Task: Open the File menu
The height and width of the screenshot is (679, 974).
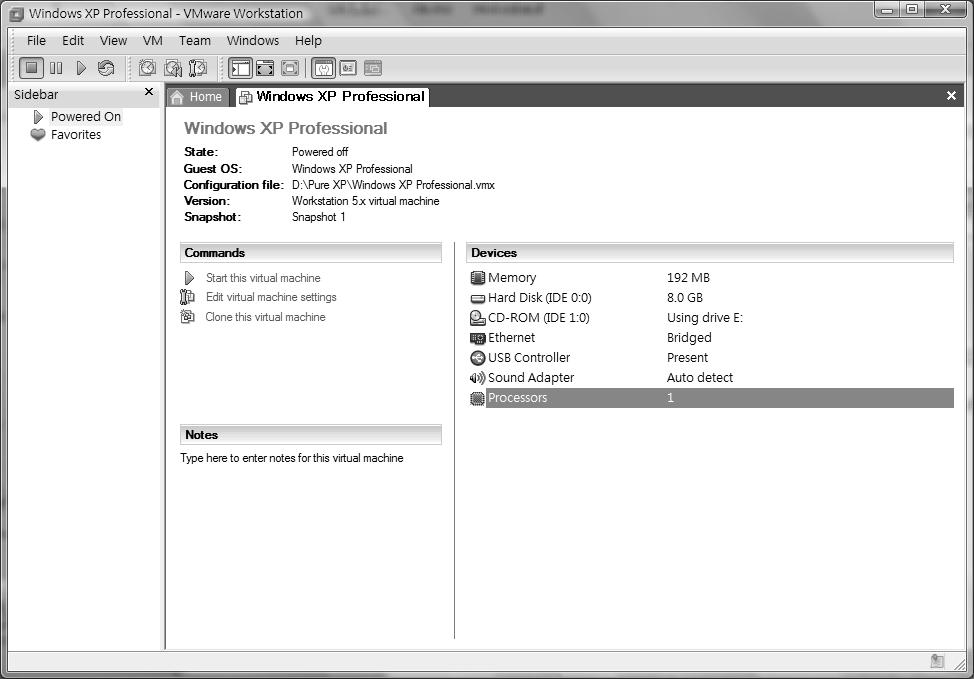Action: [36, 40]
